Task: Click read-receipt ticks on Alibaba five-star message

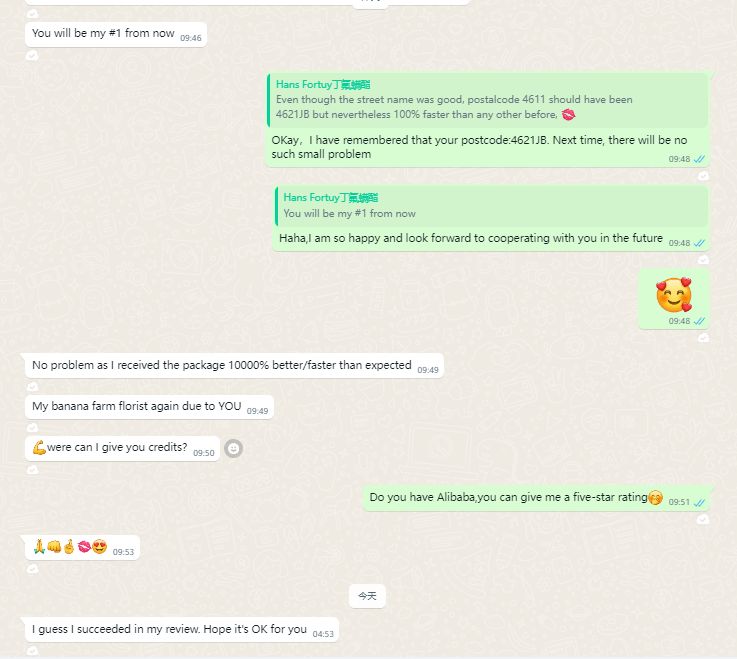Action: click(x=699, y=502)
